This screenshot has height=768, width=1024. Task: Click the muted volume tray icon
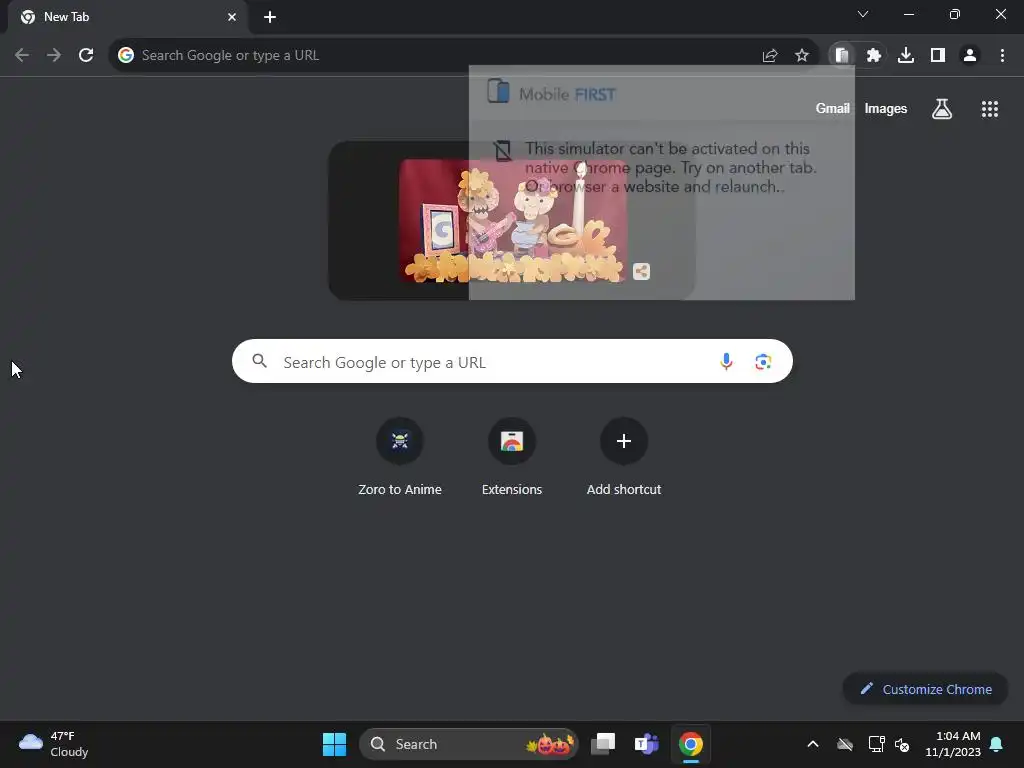point(902,744)
